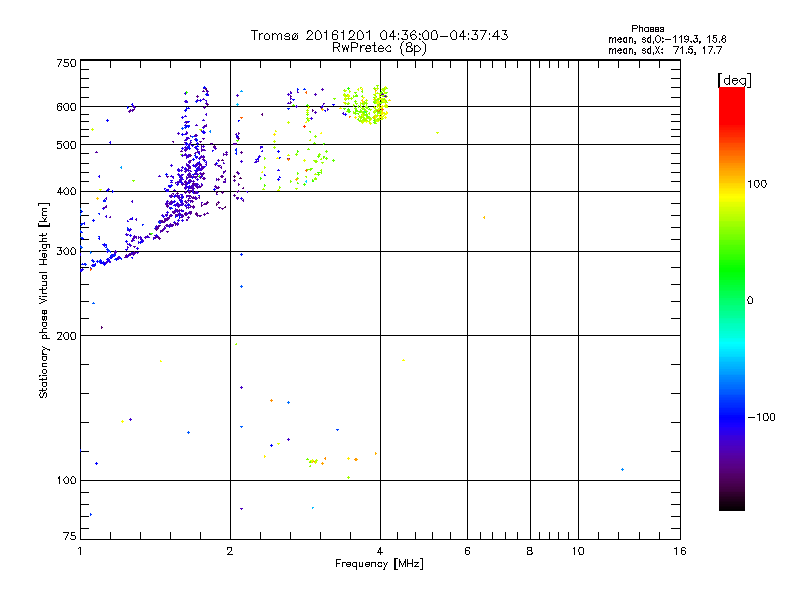Click the yellow point between 4 and 6 MHz at 500 km
Screen dimensions: 800x600
(x=437, y=132)
